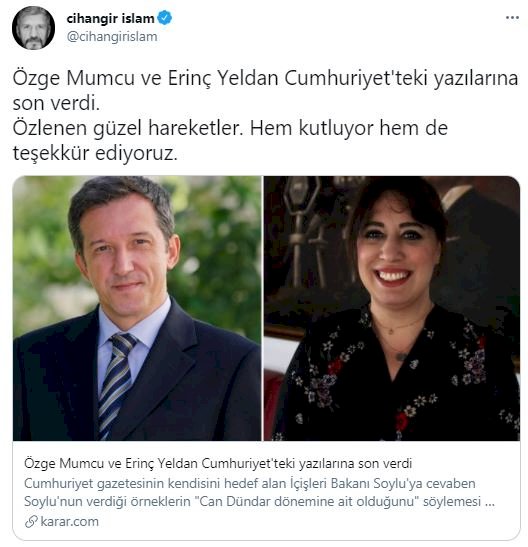The width and height of the screenshot is (528, 547).
Task: Open karar.com domain link
Action: 69,522
